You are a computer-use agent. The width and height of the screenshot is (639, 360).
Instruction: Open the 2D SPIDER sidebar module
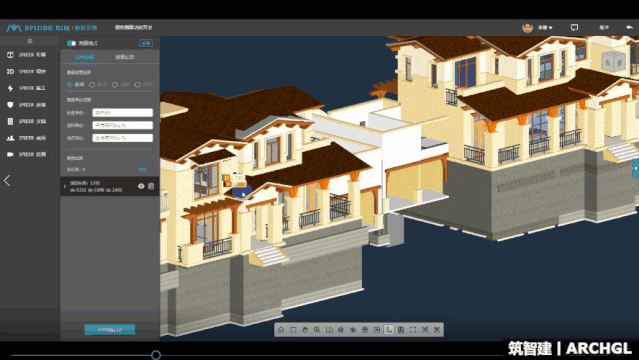click(26, 71)
